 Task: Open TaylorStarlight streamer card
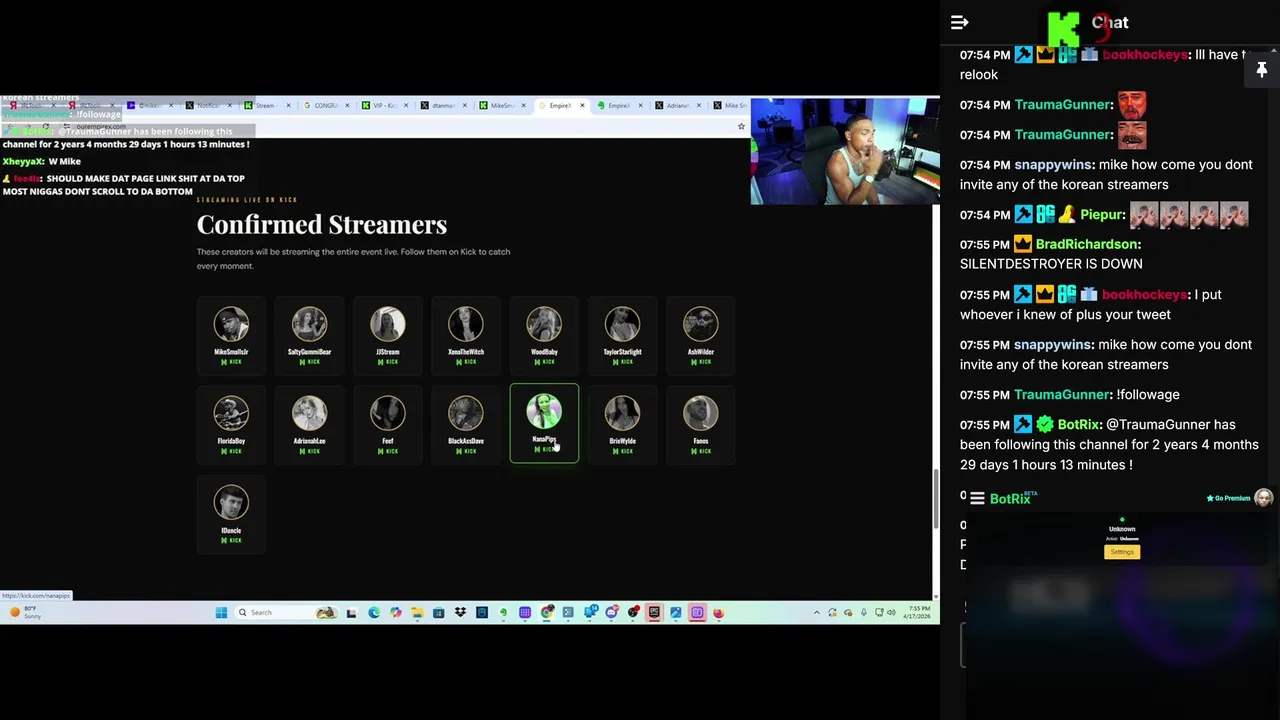pos(622,336)
